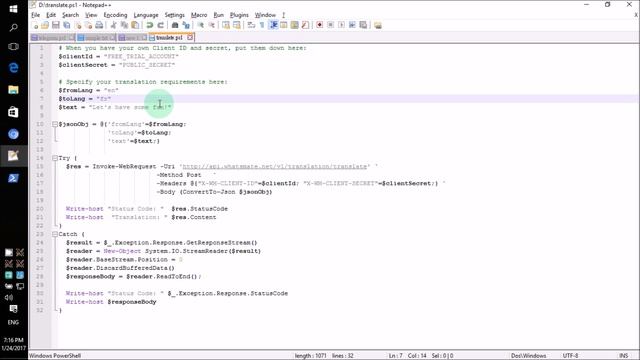Click the Close All toolbar icon
The width and height of the screenshot is (640, 360).
[x=88, y=25]
